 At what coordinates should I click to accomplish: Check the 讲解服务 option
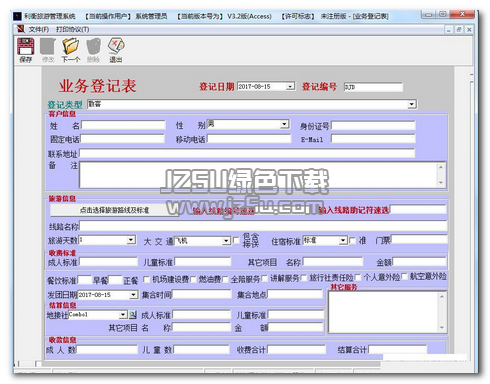pos(264,278)
